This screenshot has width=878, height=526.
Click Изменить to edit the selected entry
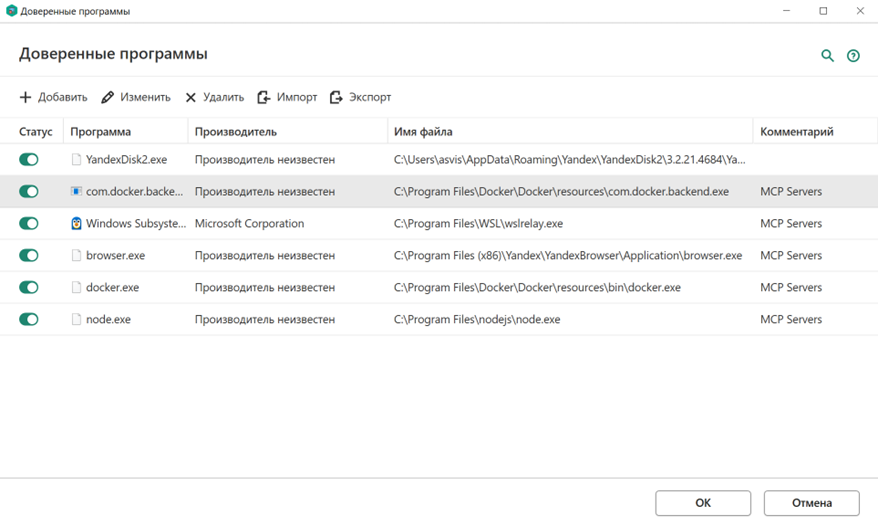coord(136,97)
